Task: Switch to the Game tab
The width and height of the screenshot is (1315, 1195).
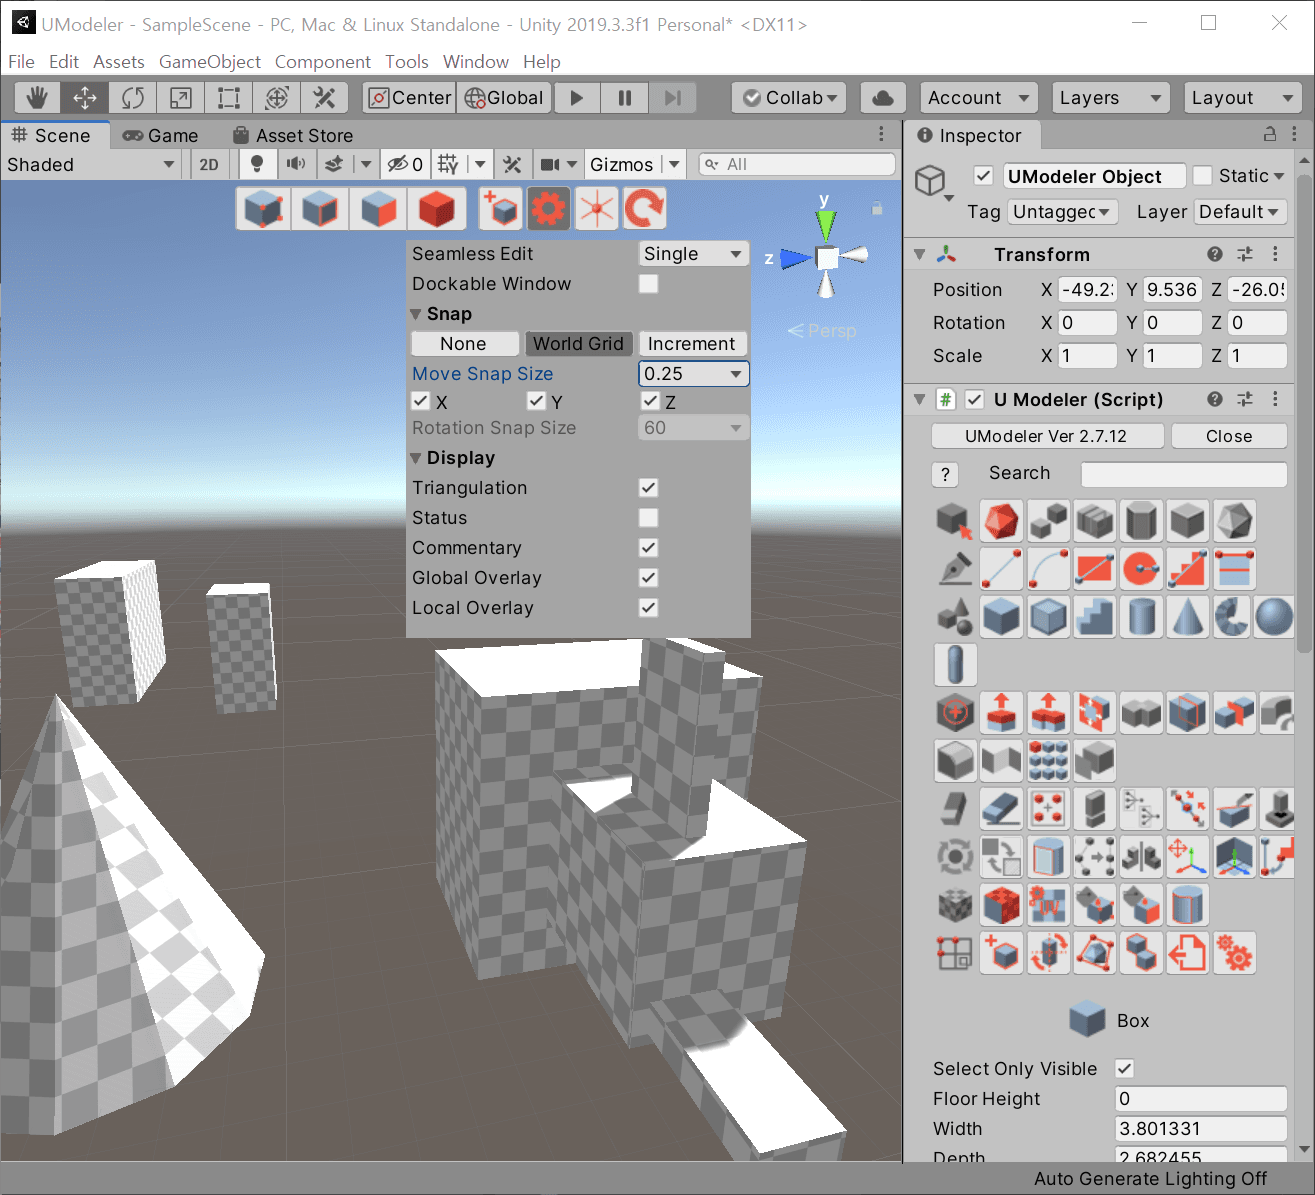Action: (x=160, y=135)
